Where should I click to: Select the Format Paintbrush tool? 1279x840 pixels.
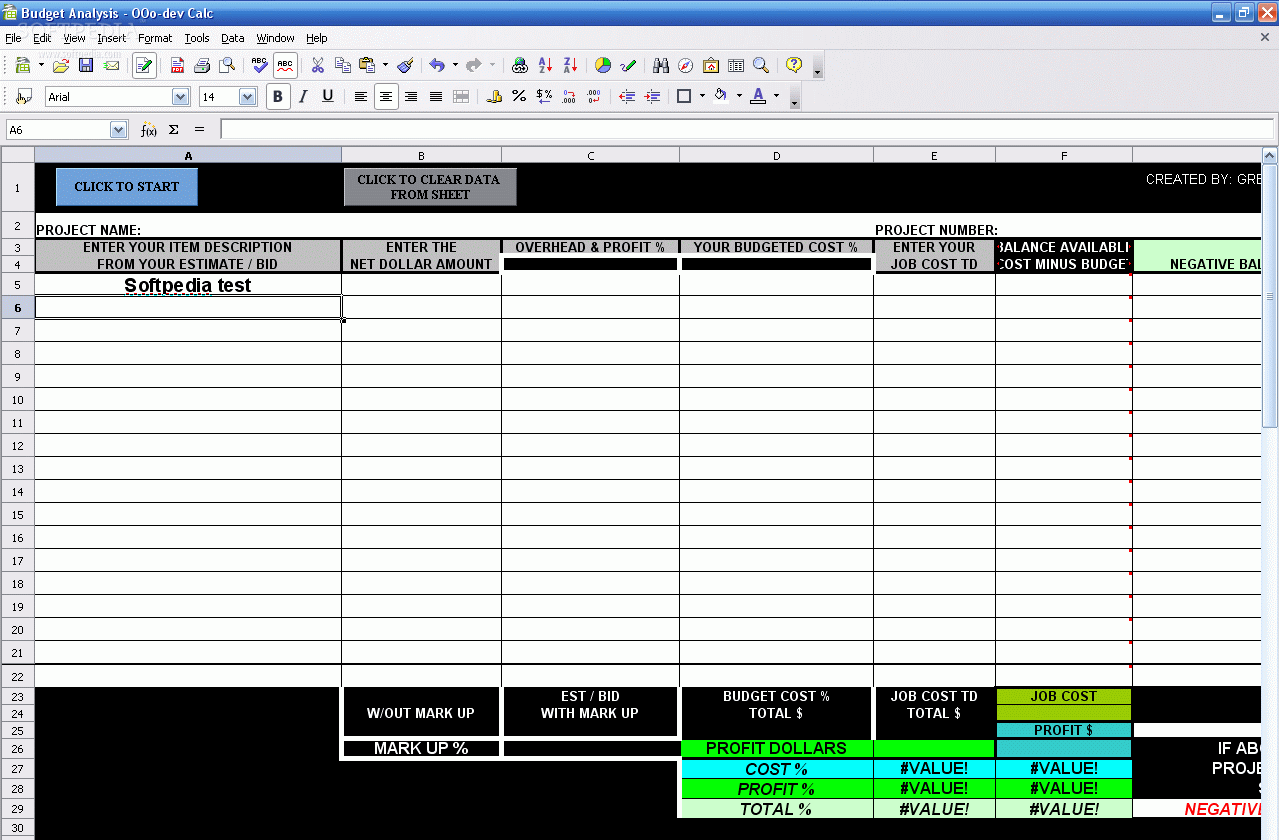[405, 65]
